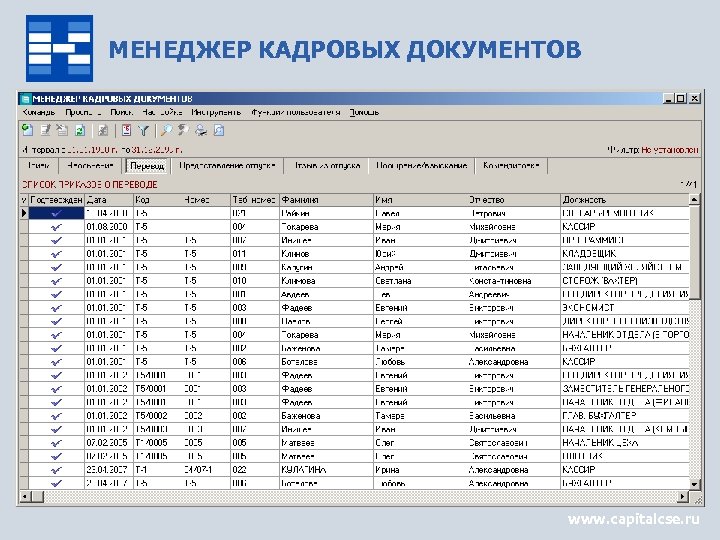Toggle confirmed checkmark in КУЛАГИНА row
This screenshot has width=720, height=540.
(56, 470)
